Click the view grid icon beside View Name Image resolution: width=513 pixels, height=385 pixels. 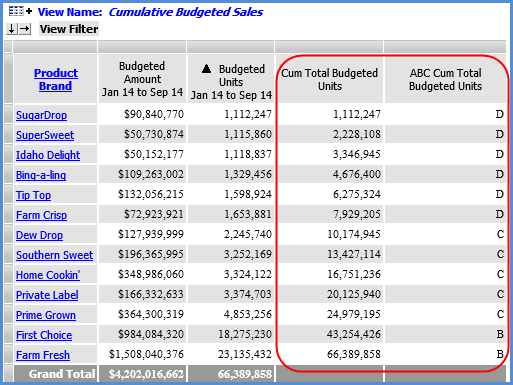click(x=16, y=12)
